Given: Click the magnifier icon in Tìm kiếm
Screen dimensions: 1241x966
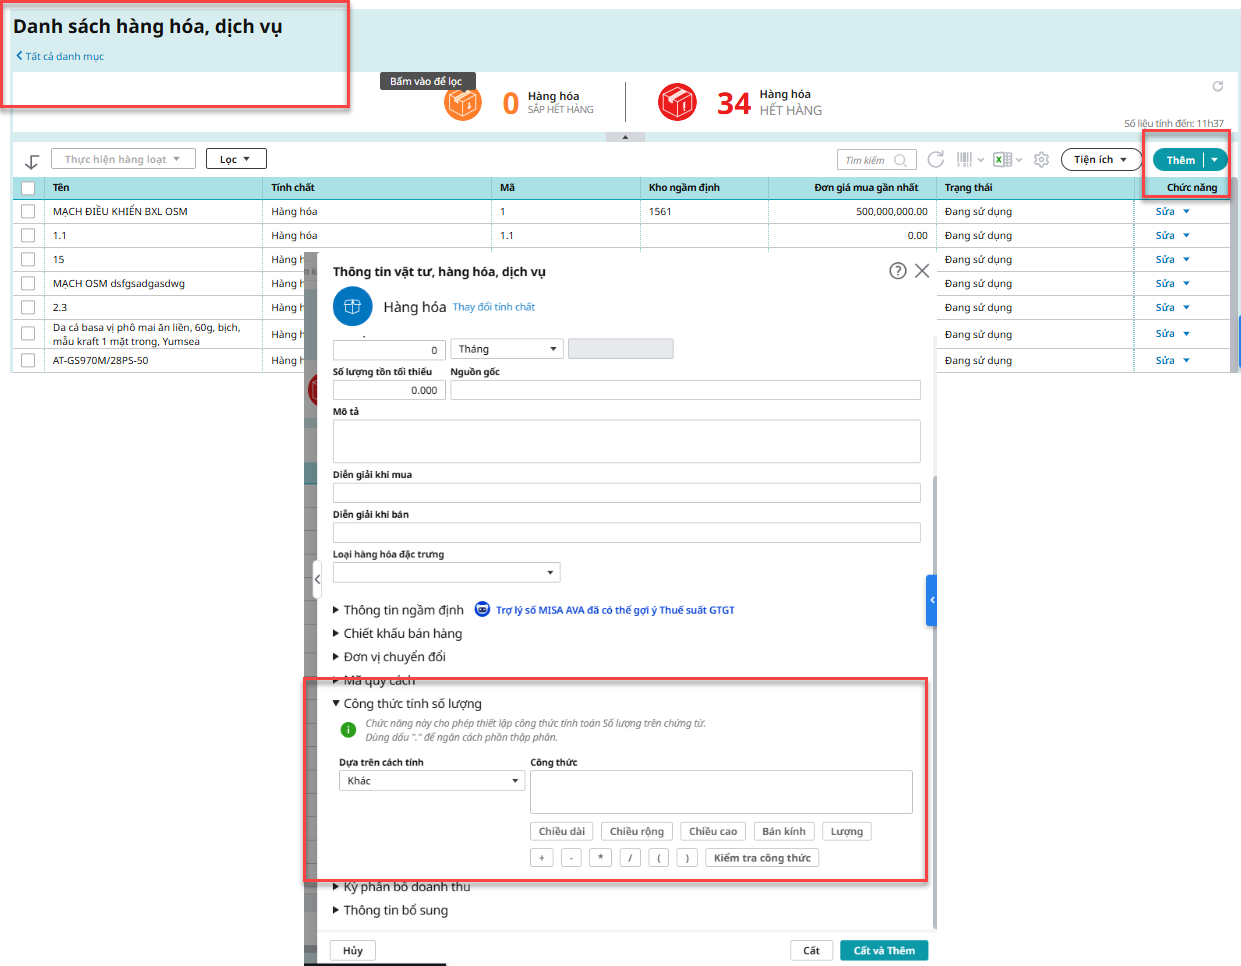Looking at the screenshot, I should pos(901,160).
